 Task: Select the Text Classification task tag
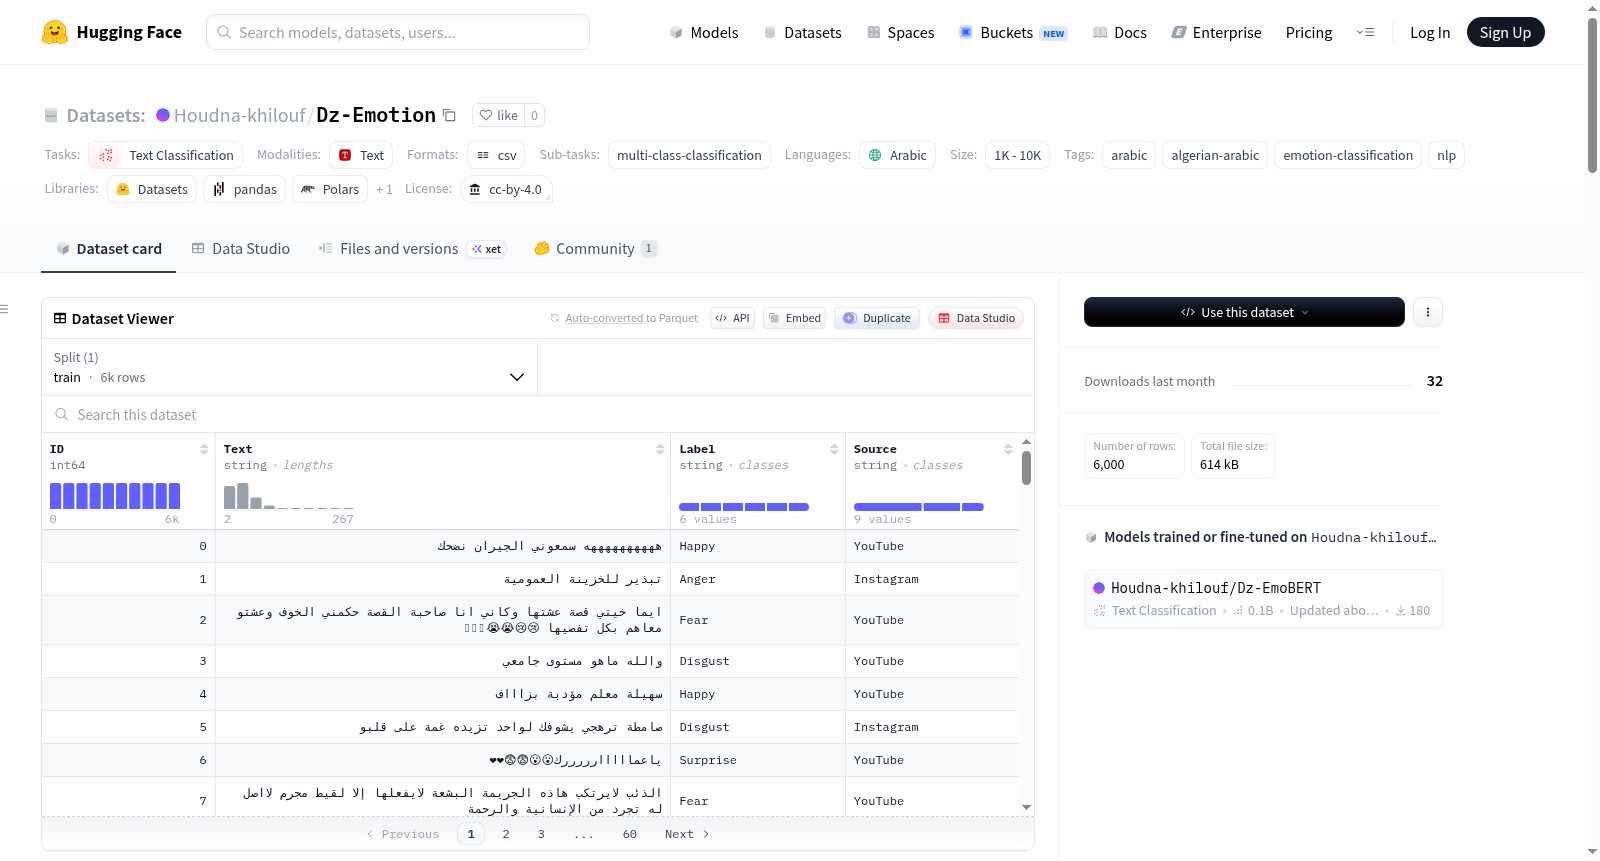pos(165,155)
